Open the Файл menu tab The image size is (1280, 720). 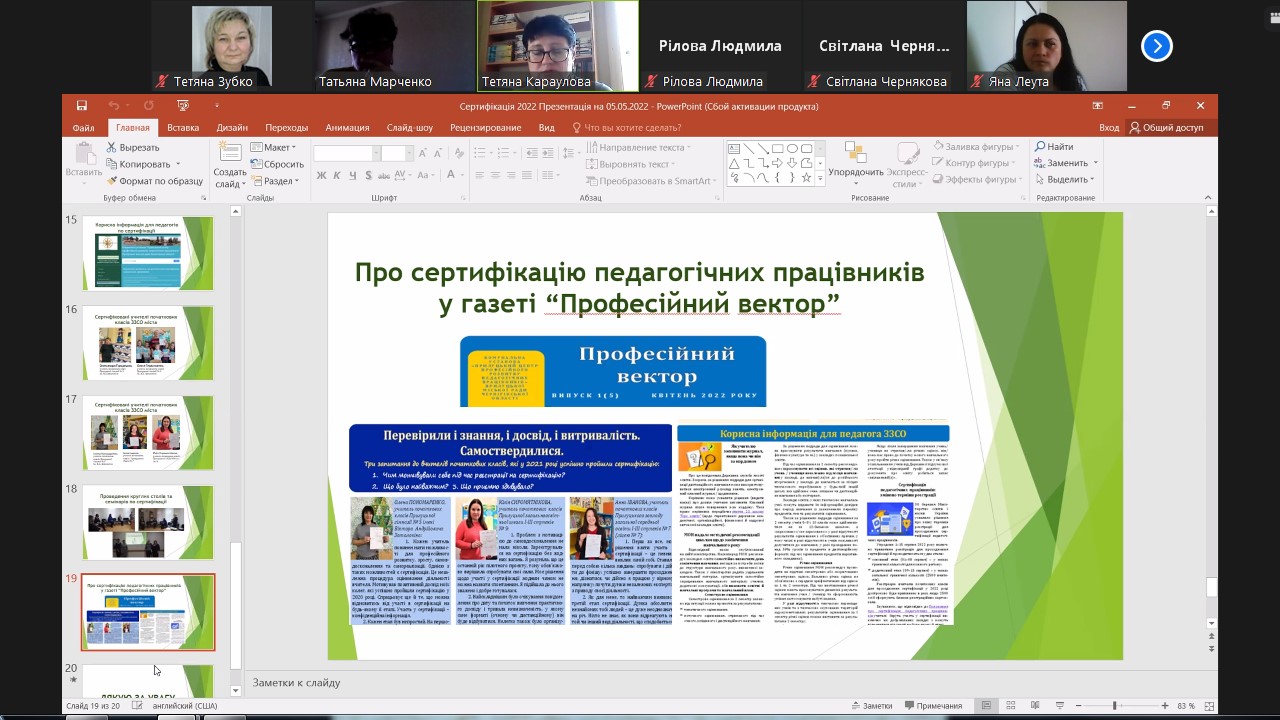pos(83,127)
